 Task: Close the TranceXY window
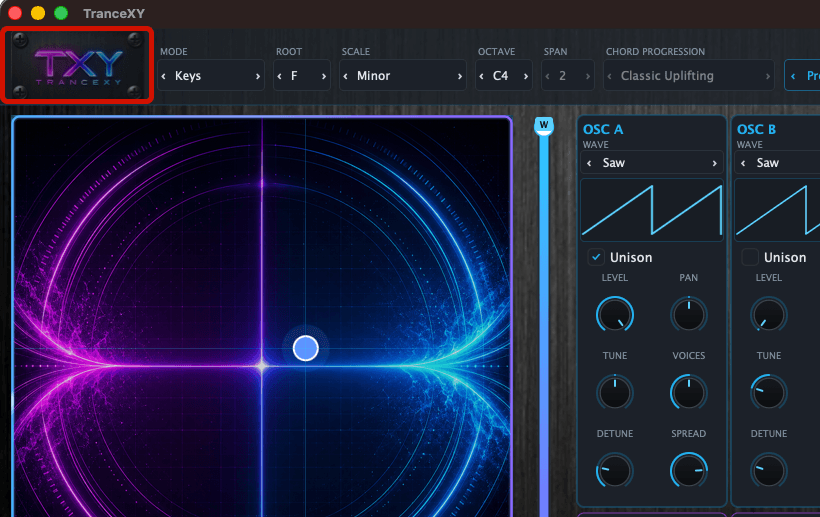tap(15, 13)
